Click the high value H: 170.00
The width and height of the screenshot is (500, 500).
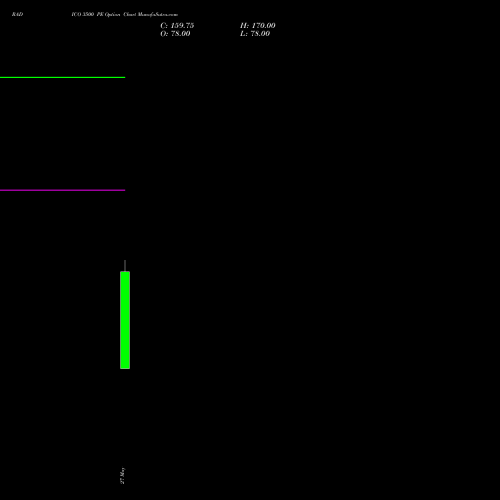[x=258, y=26]
